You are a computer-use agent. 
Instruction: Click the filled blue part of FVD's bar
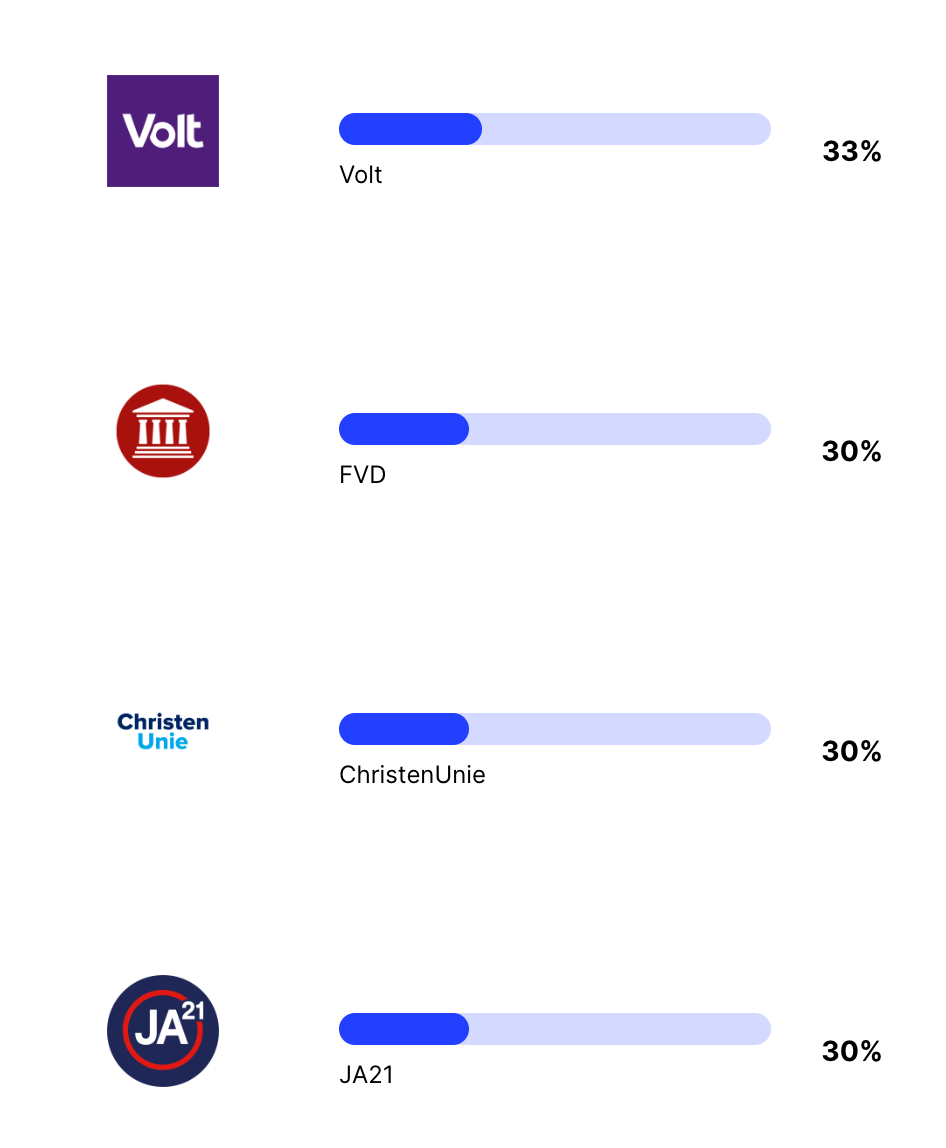tap(404, 429)
